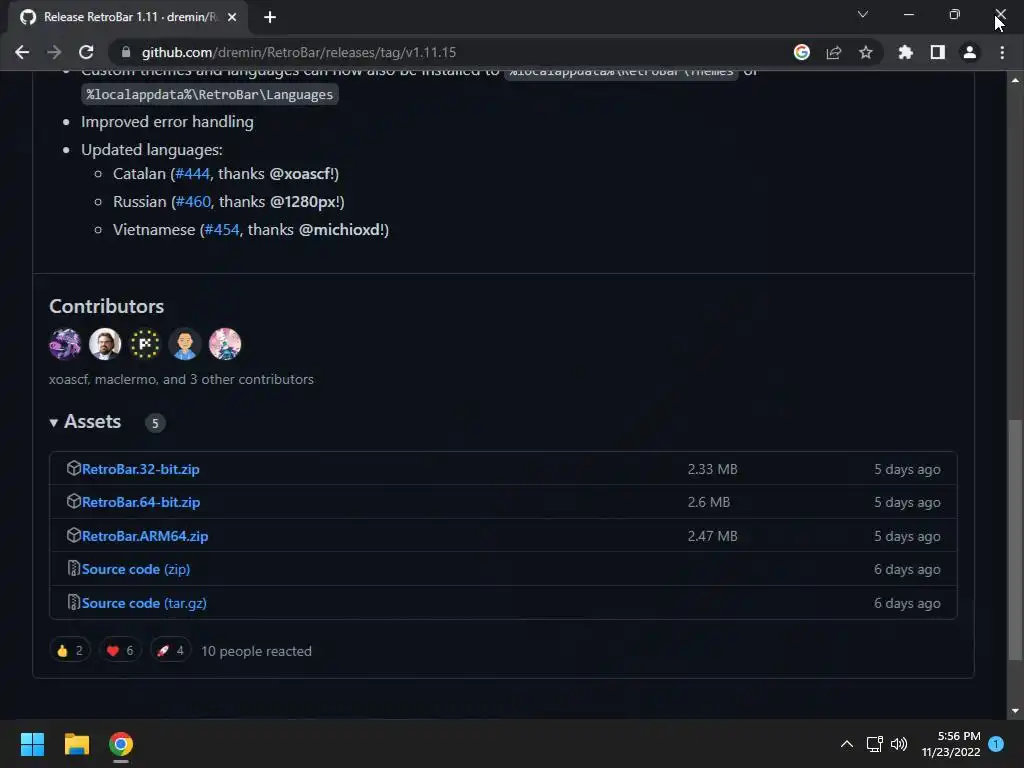
Task: Click the '2.47 MB' file size
Action: pos(712,536)
